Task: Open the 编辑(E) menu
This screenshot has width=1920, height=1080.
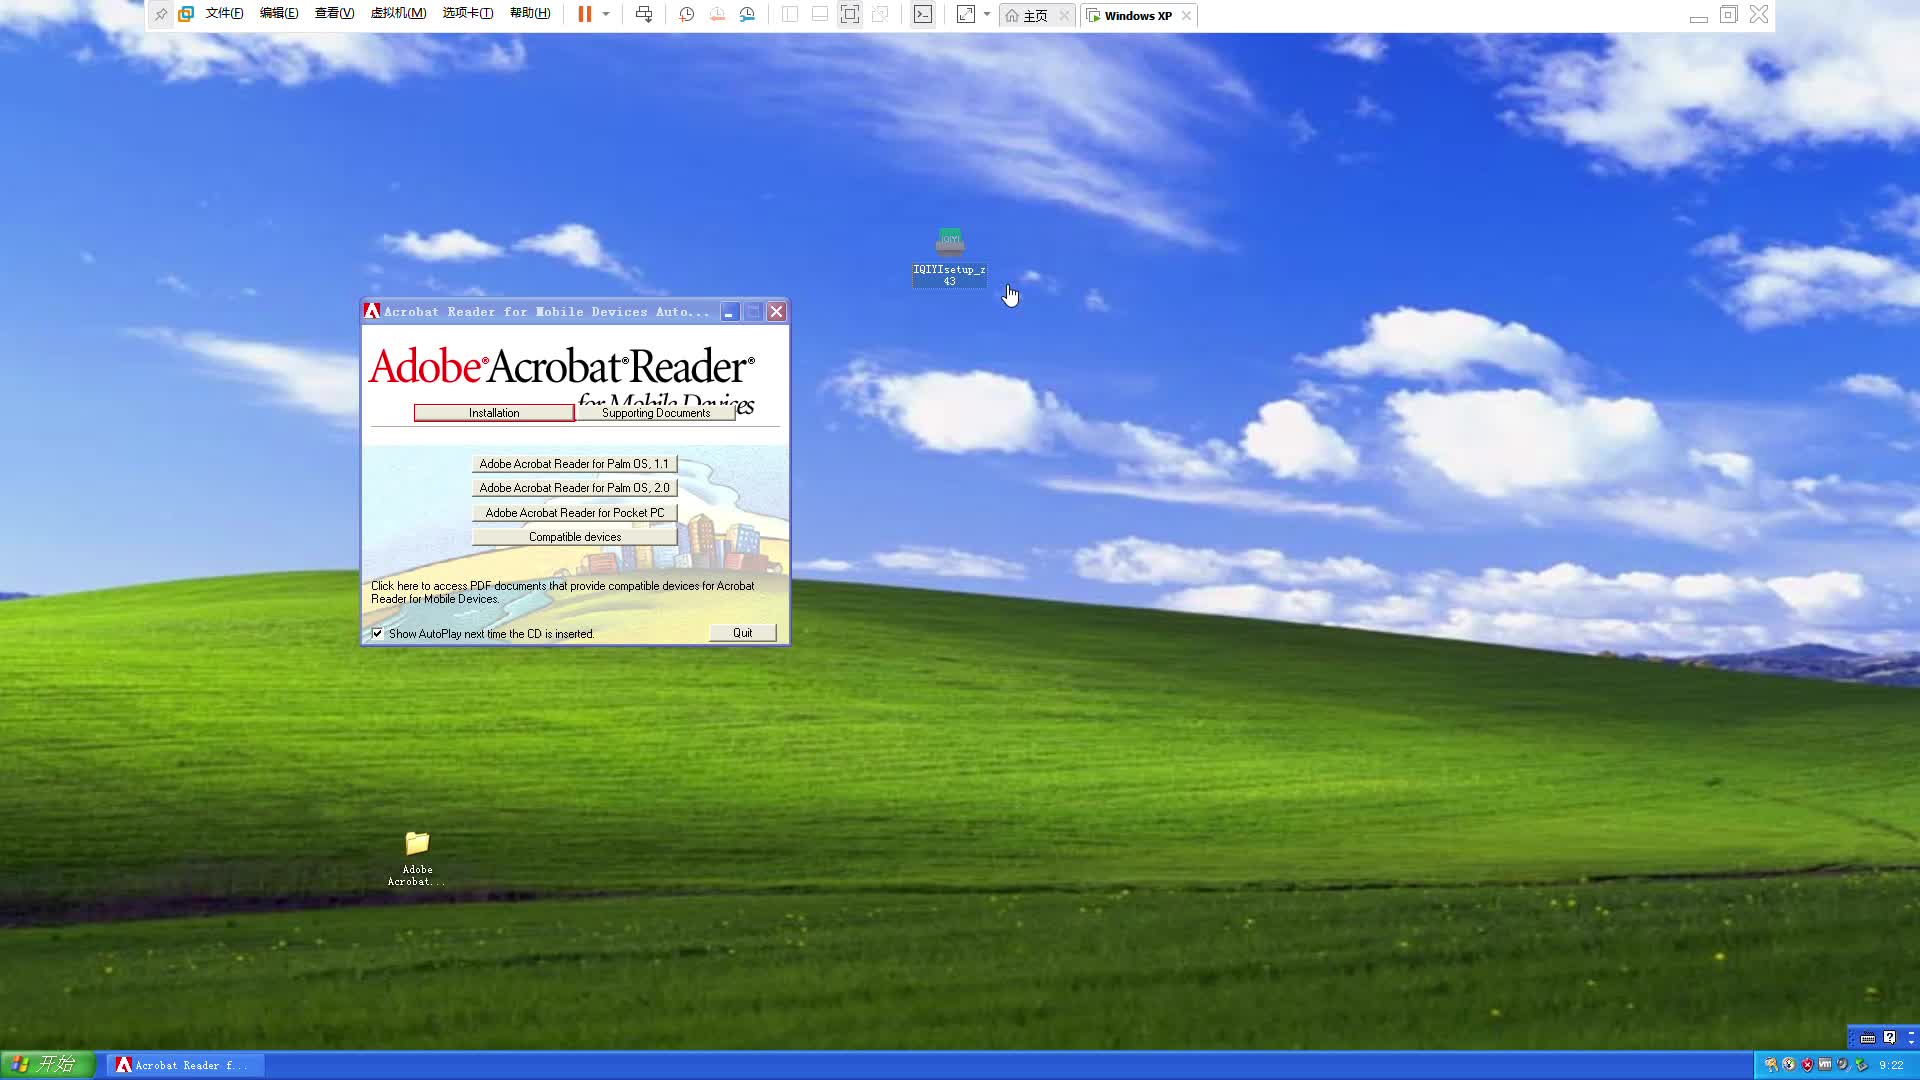Action: tap(279, 14)
